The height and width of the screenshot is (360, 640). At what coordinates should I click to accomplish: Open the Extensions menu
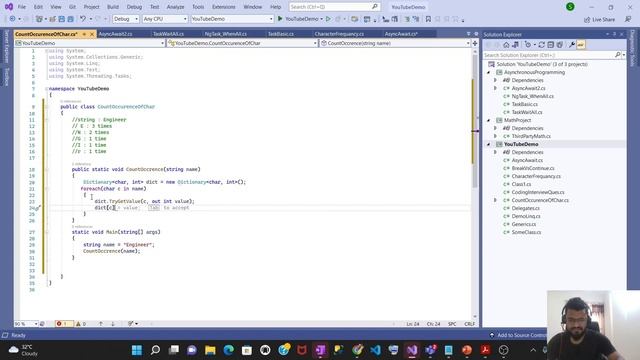click(x=224, y=7)
